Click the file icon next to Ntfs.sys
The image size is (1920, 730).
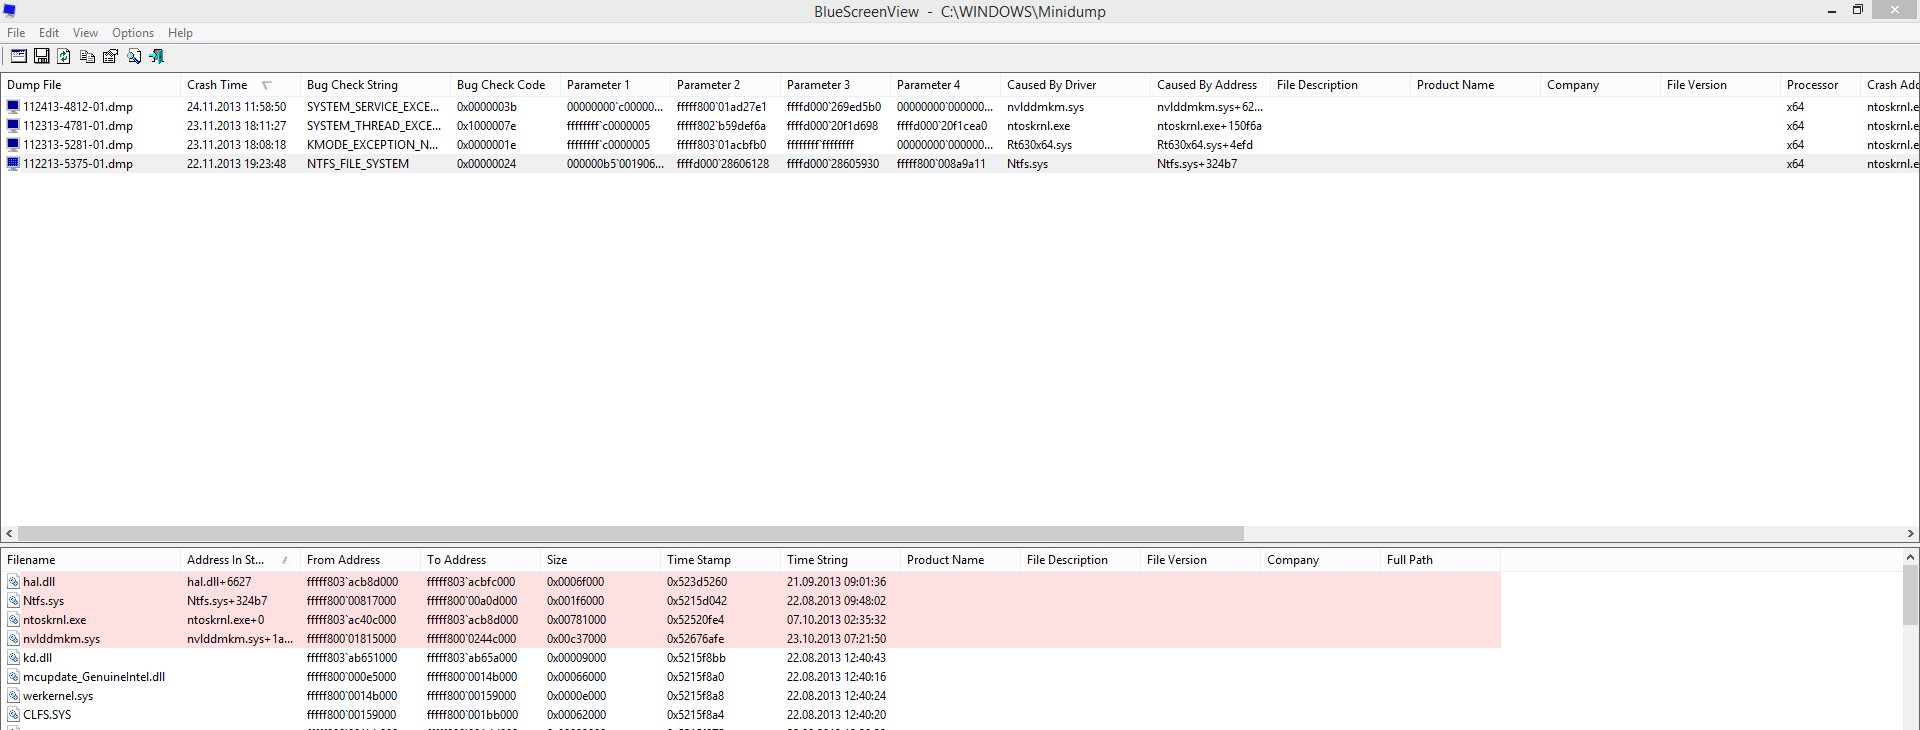tap(13, 600)
